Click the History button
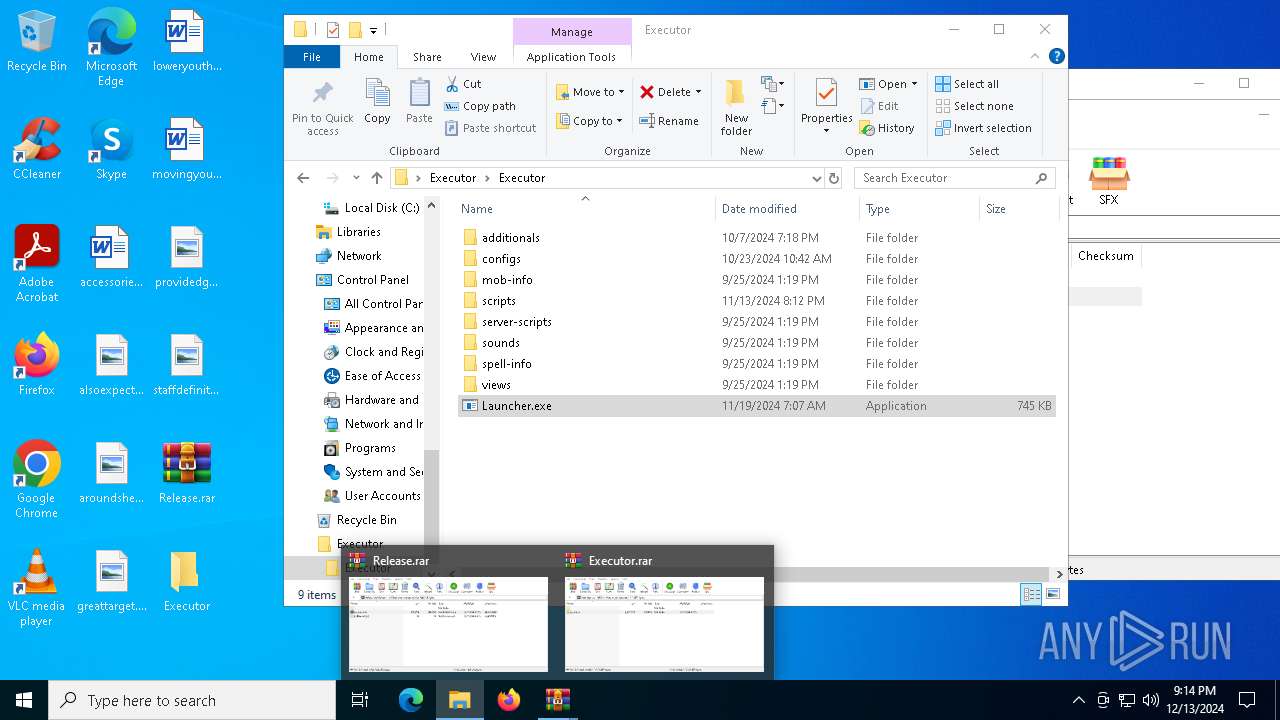Screen dimensions: 1280x720 pos(887,128)
